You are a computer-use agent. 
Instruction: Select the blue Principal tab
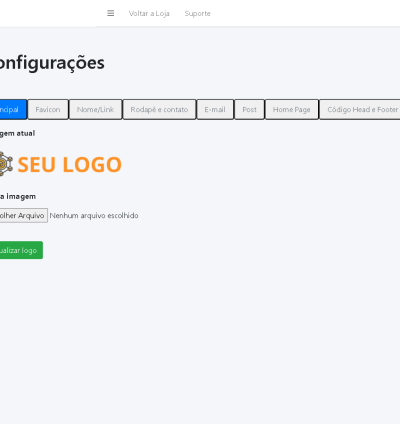pos(13,109)
